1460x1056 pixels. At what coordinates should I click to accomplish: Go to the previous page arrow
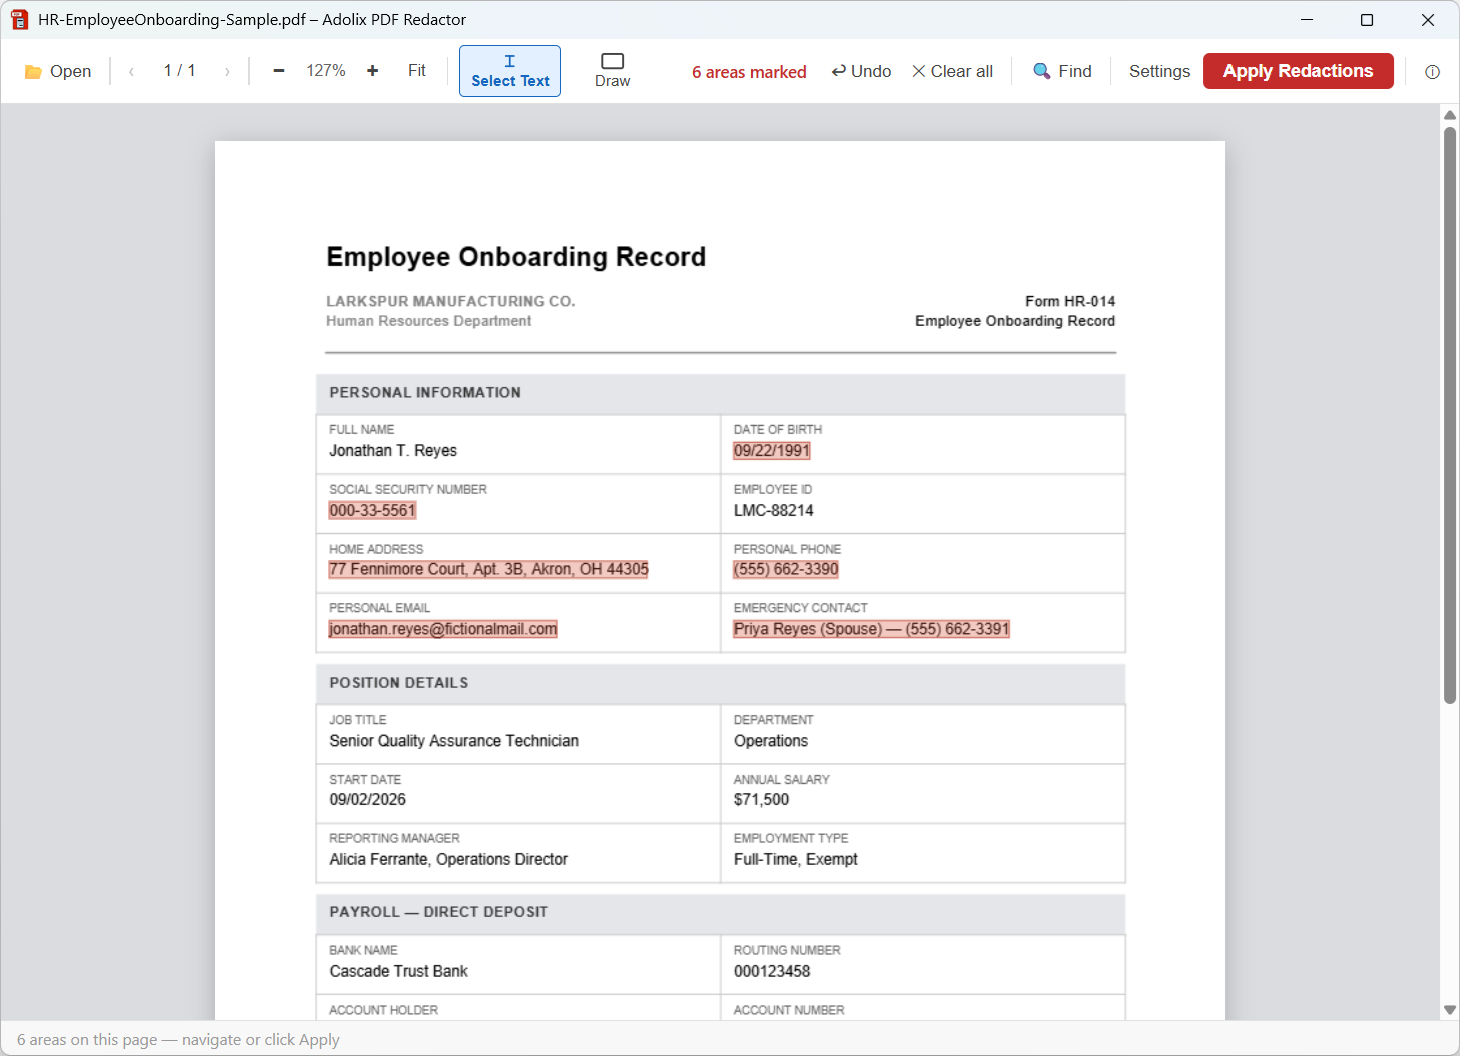131,71
